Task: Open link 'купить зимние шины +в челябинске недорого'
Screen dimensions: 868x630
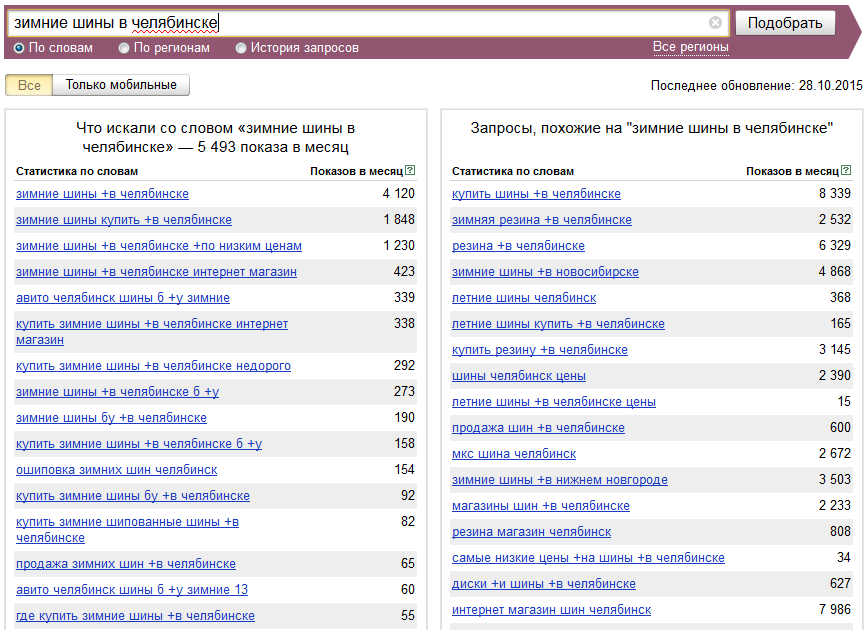Action: click(153, 366)
